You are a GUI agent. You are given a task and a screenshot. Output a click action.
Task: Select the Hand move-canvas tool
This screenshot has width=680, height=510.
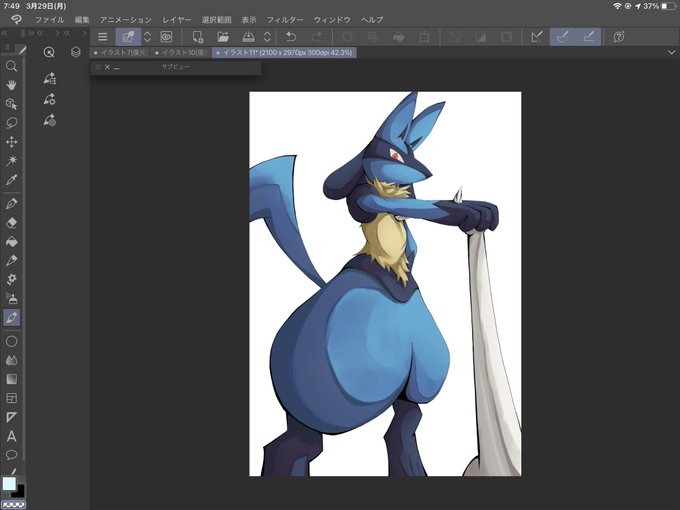12,85
